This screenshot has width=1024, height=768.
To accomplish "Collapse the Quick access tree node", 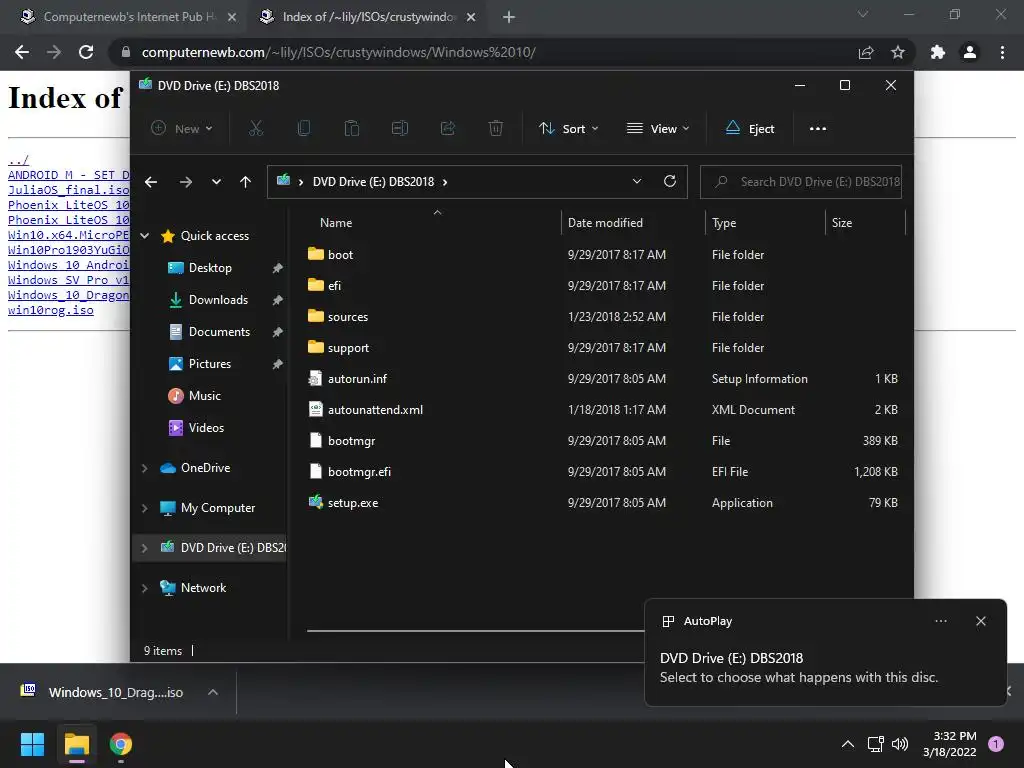I will coord(145,236).
